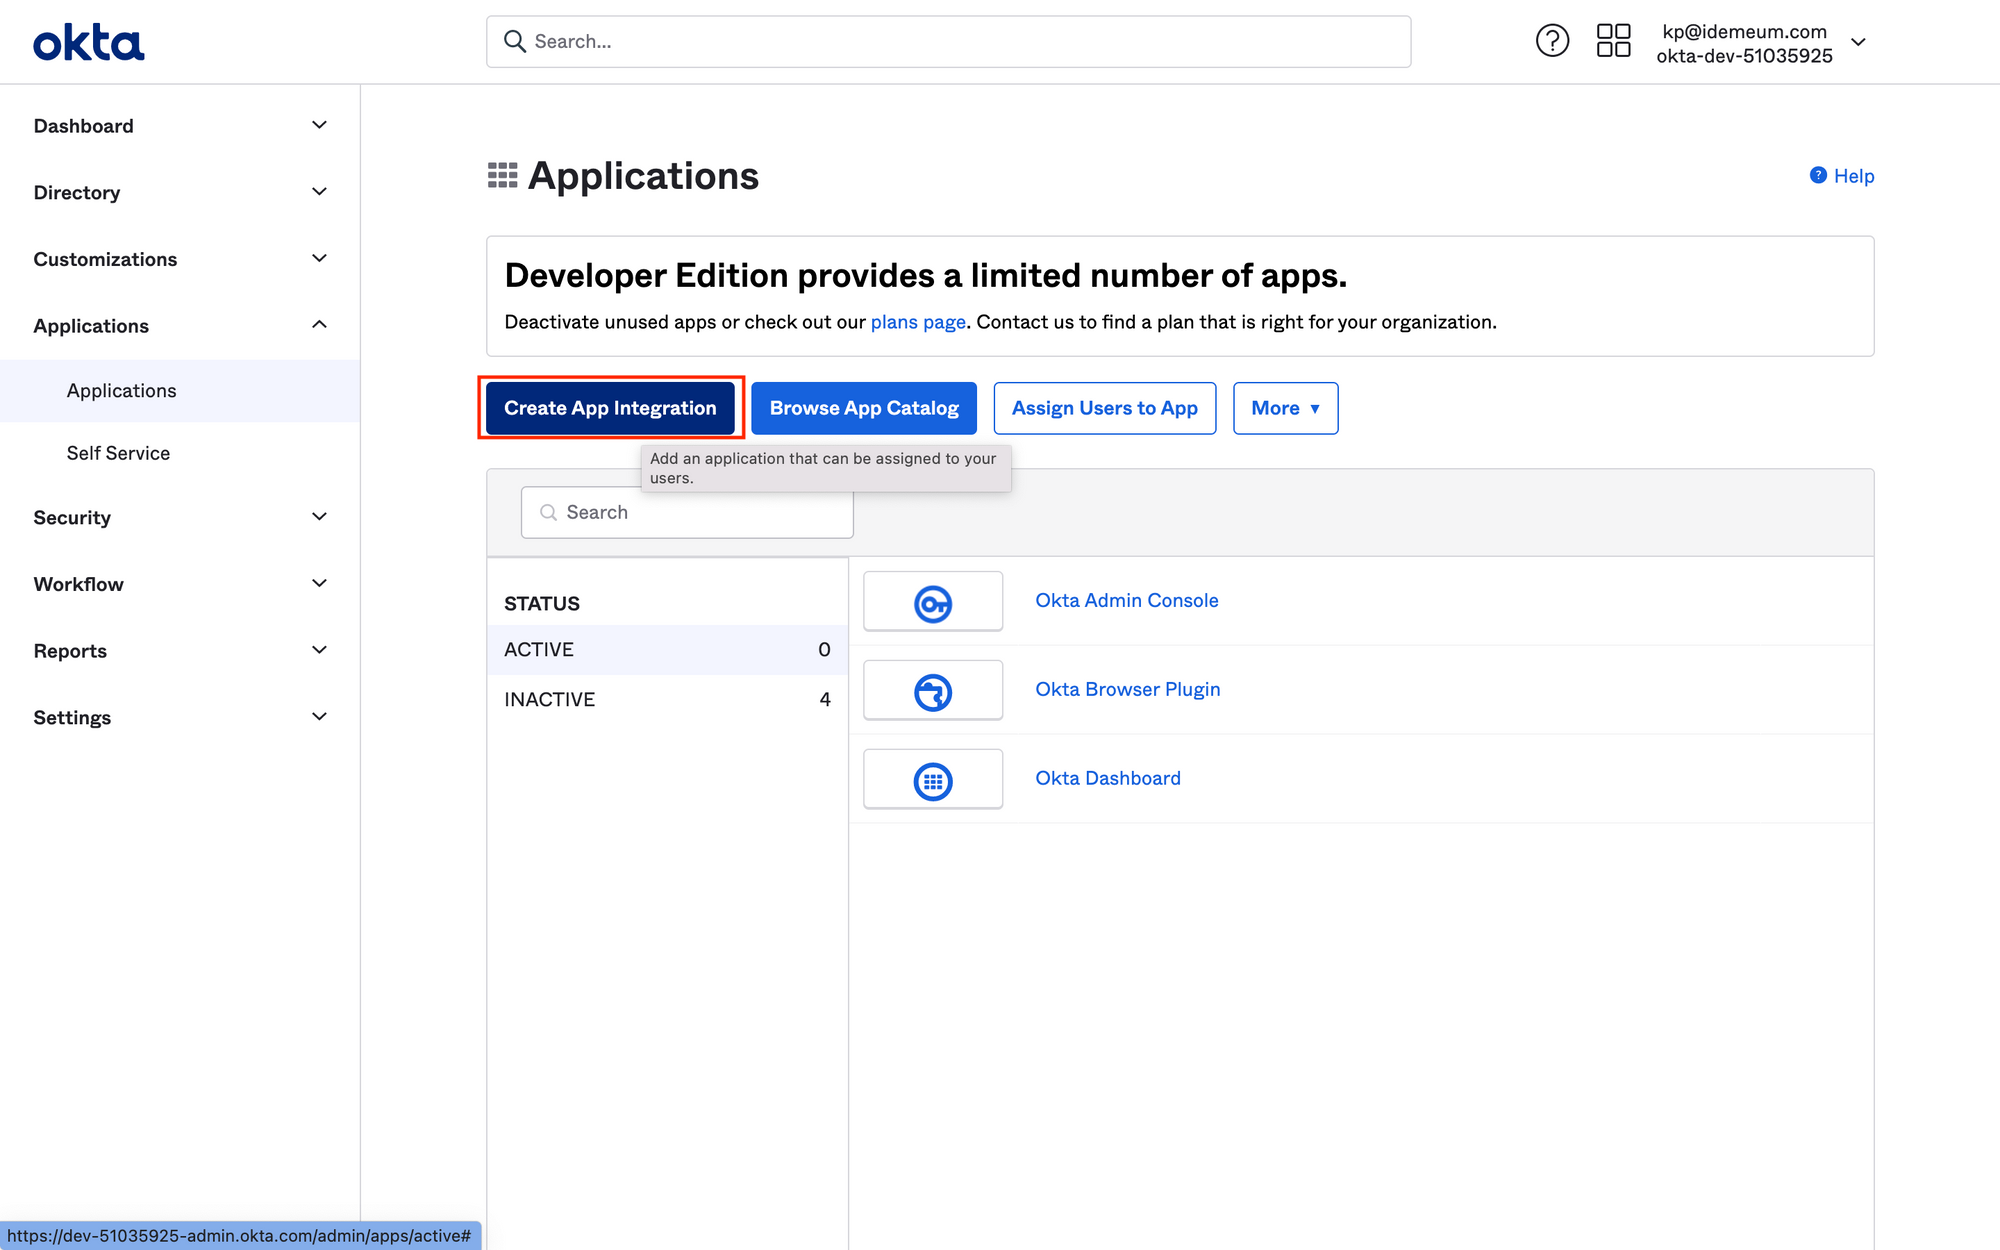Collapse the Applications sidebar section
The height and width of the screenshot is (1250, 2000).
click(319, 325)
